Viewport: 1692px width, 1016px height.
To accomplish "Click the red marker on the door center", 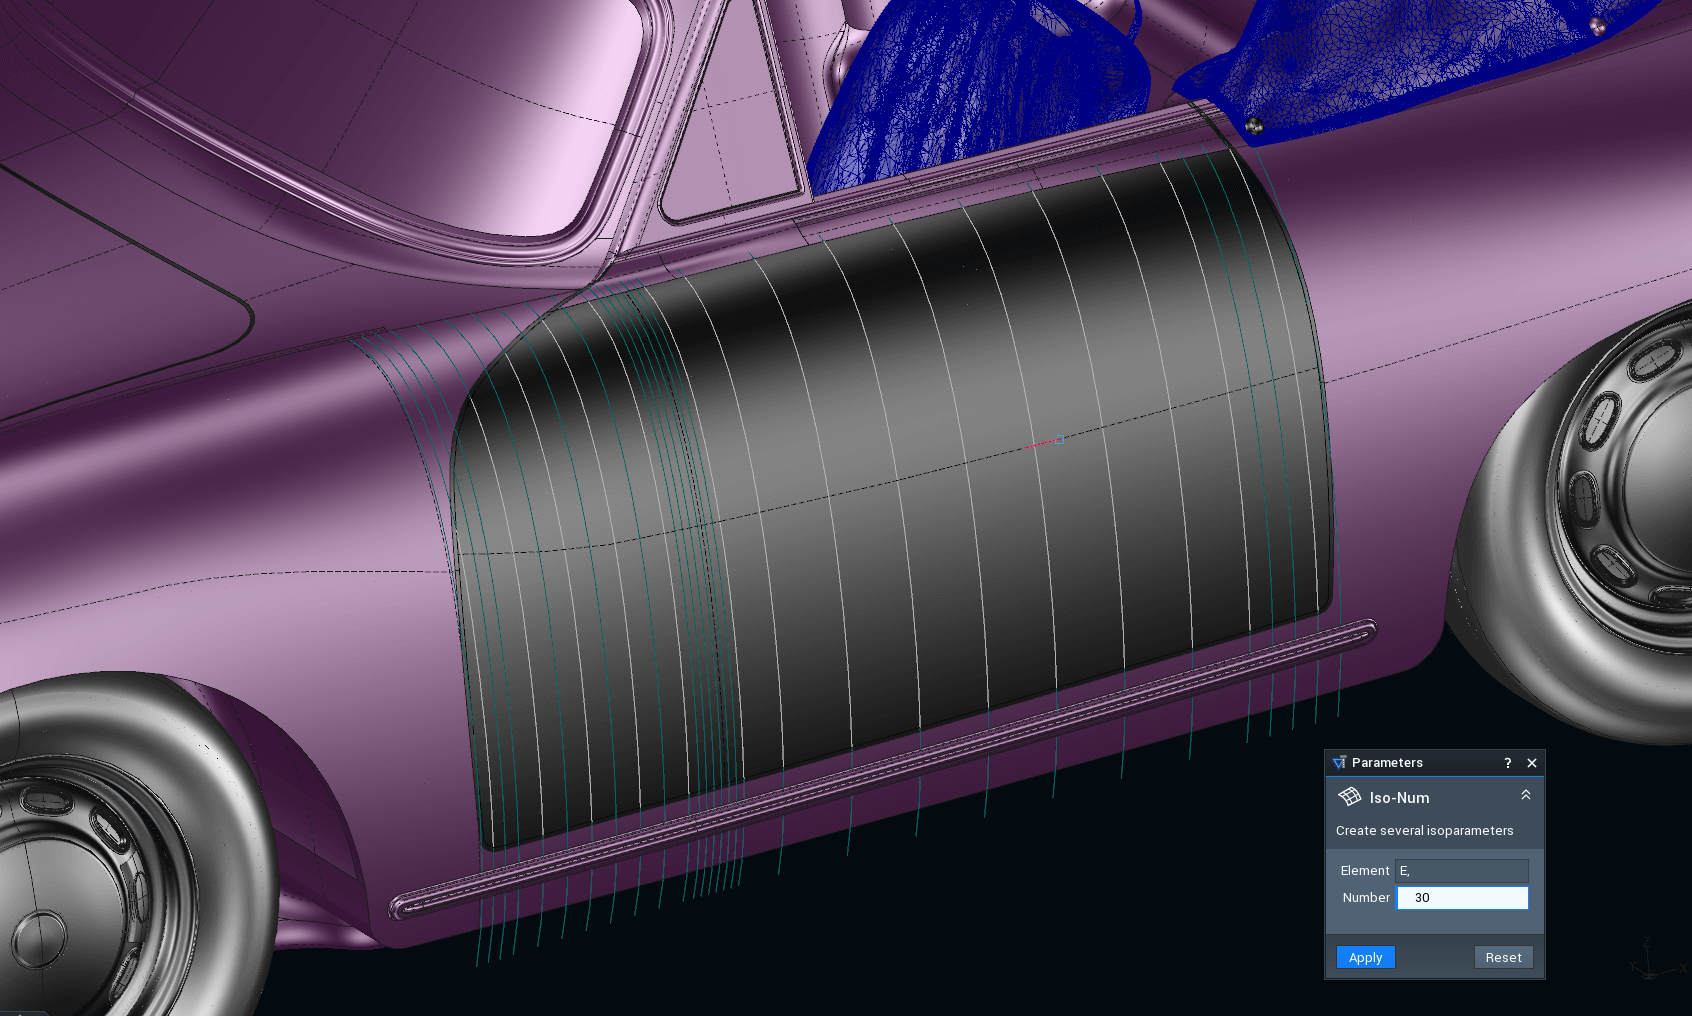I will click(1043, 442).
